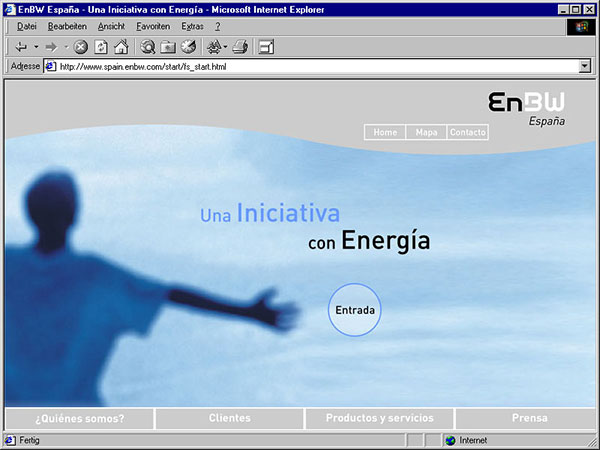The height and width of the screenshot is (450, 600).
Task: Click the Mapa navigation button
Action: pos(426,132)
